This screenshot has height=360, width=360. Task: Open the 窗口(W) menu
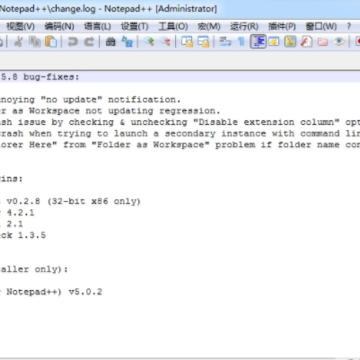[321, 26]
